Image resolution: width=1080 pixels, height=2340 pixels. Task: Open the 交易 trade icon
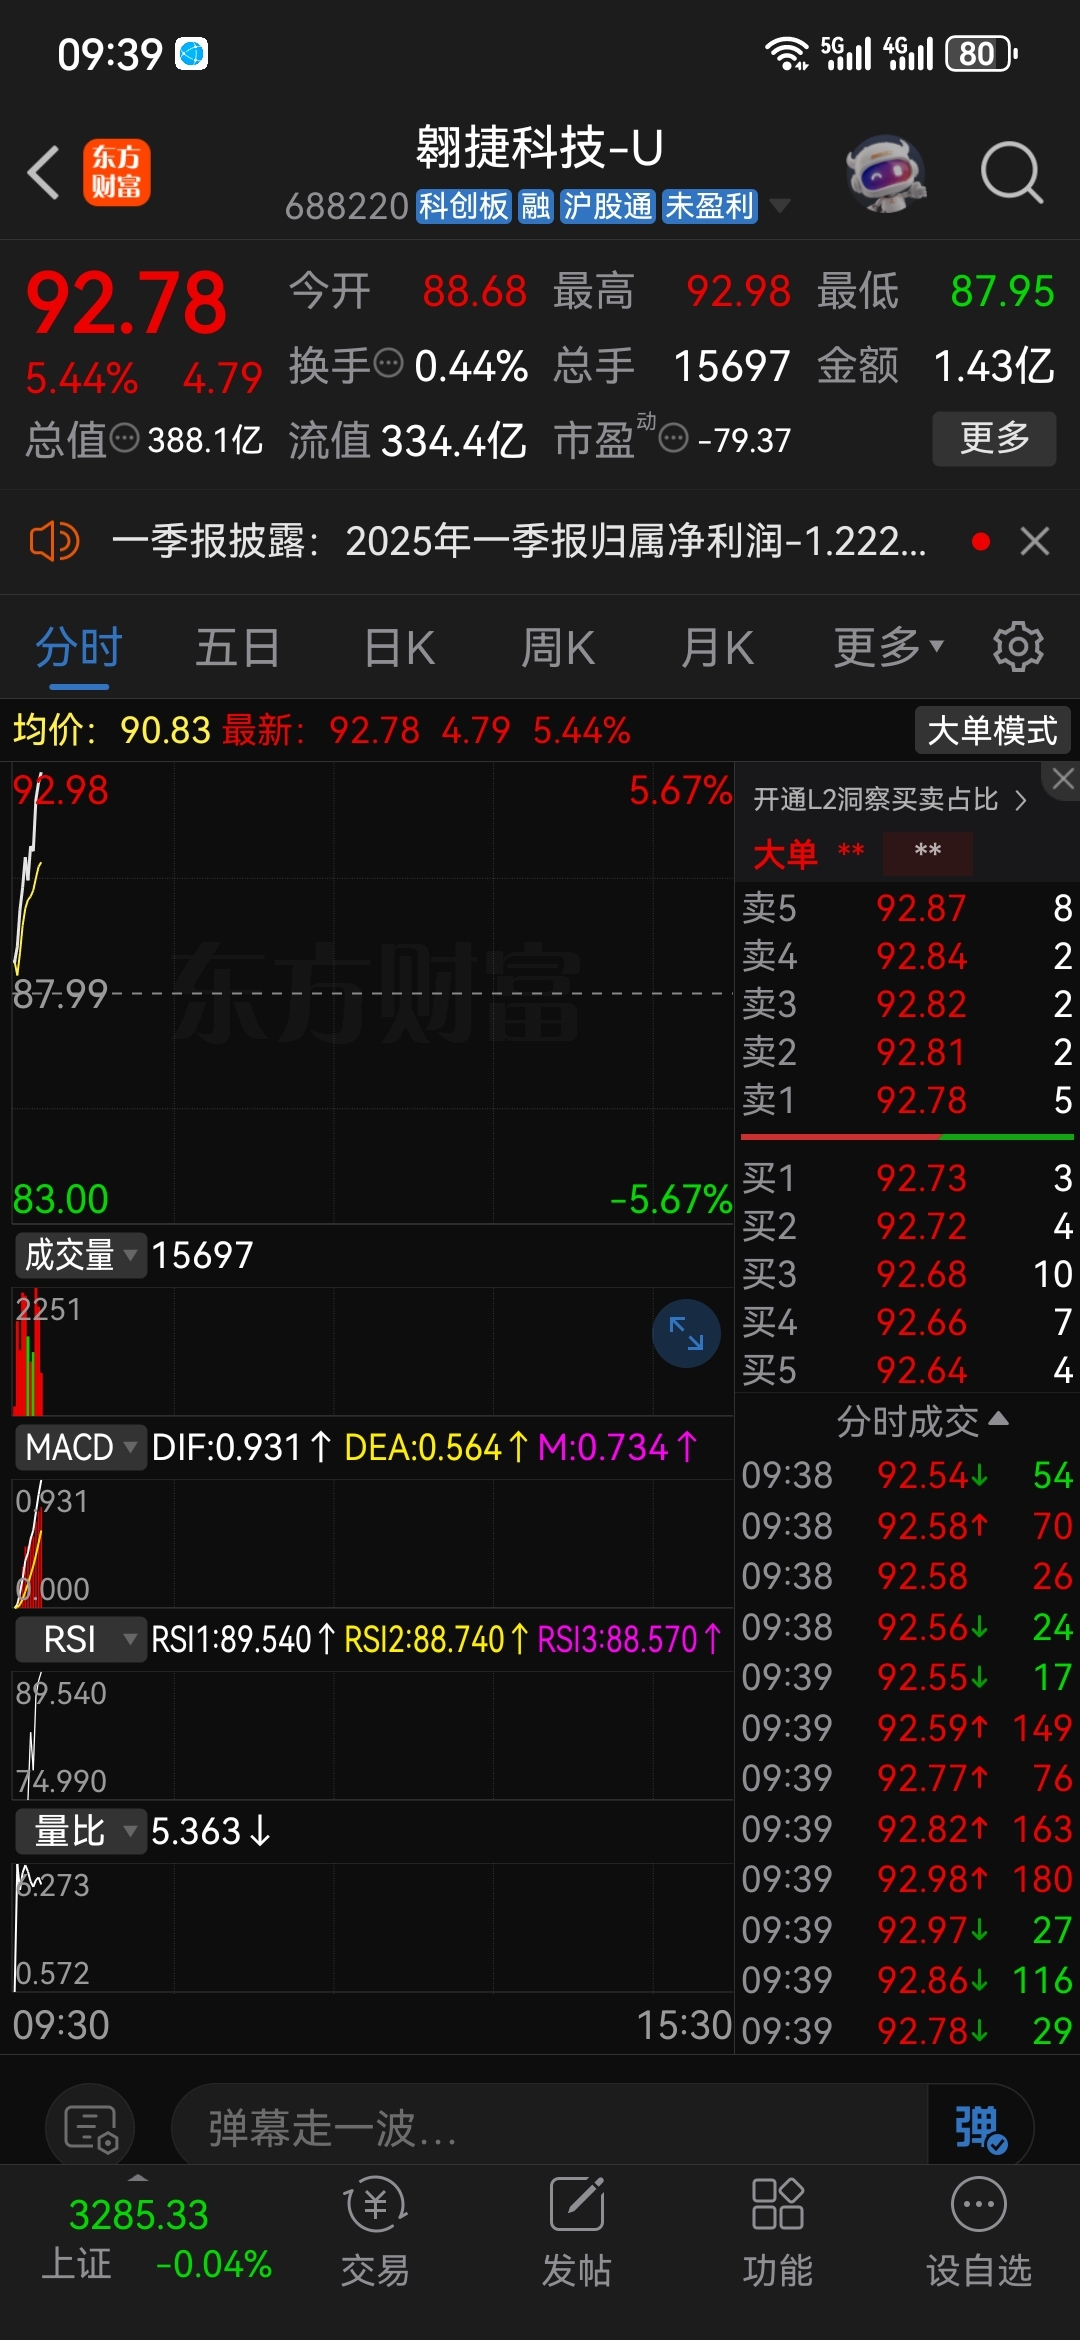pos(375,2232)
